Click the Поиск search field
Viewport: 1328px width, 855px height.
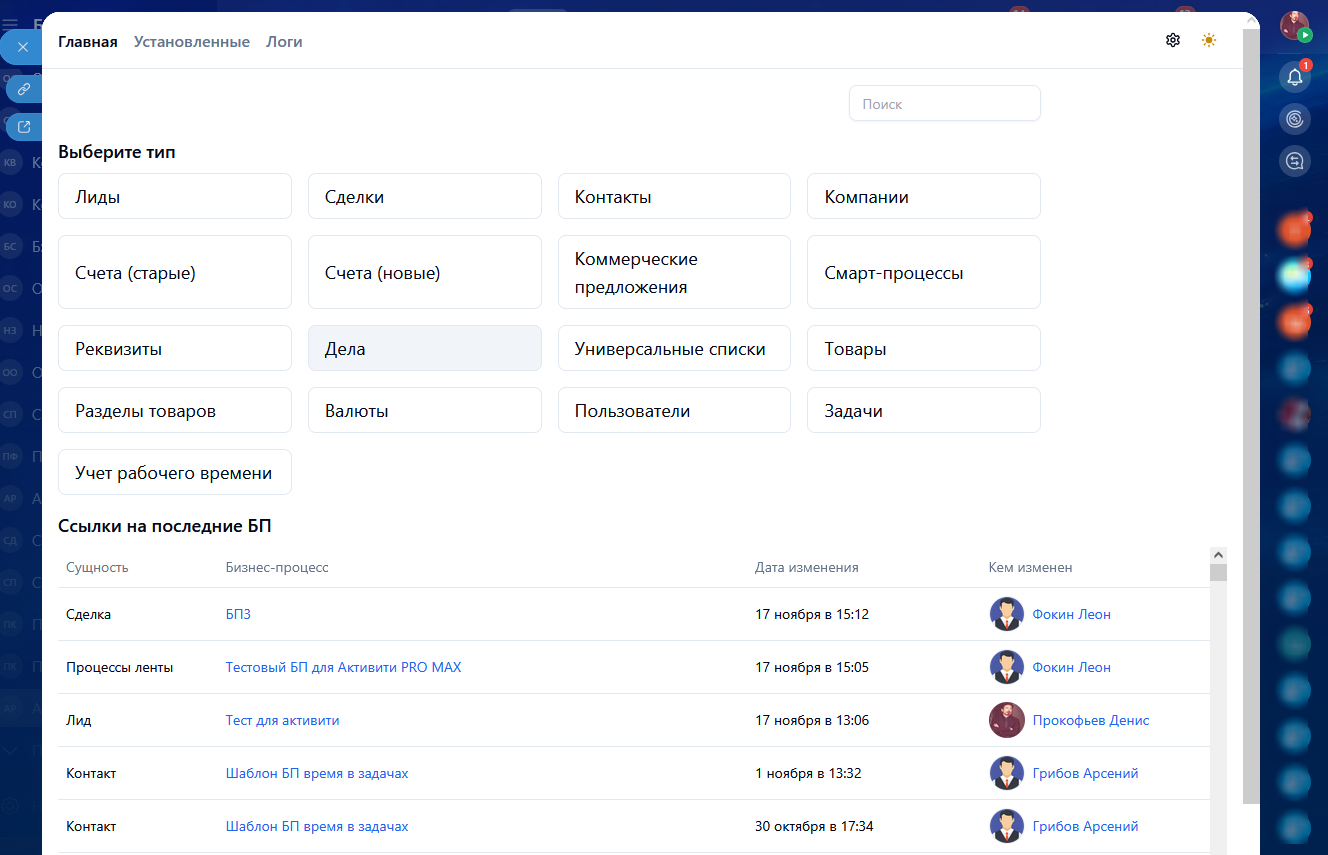944,104
